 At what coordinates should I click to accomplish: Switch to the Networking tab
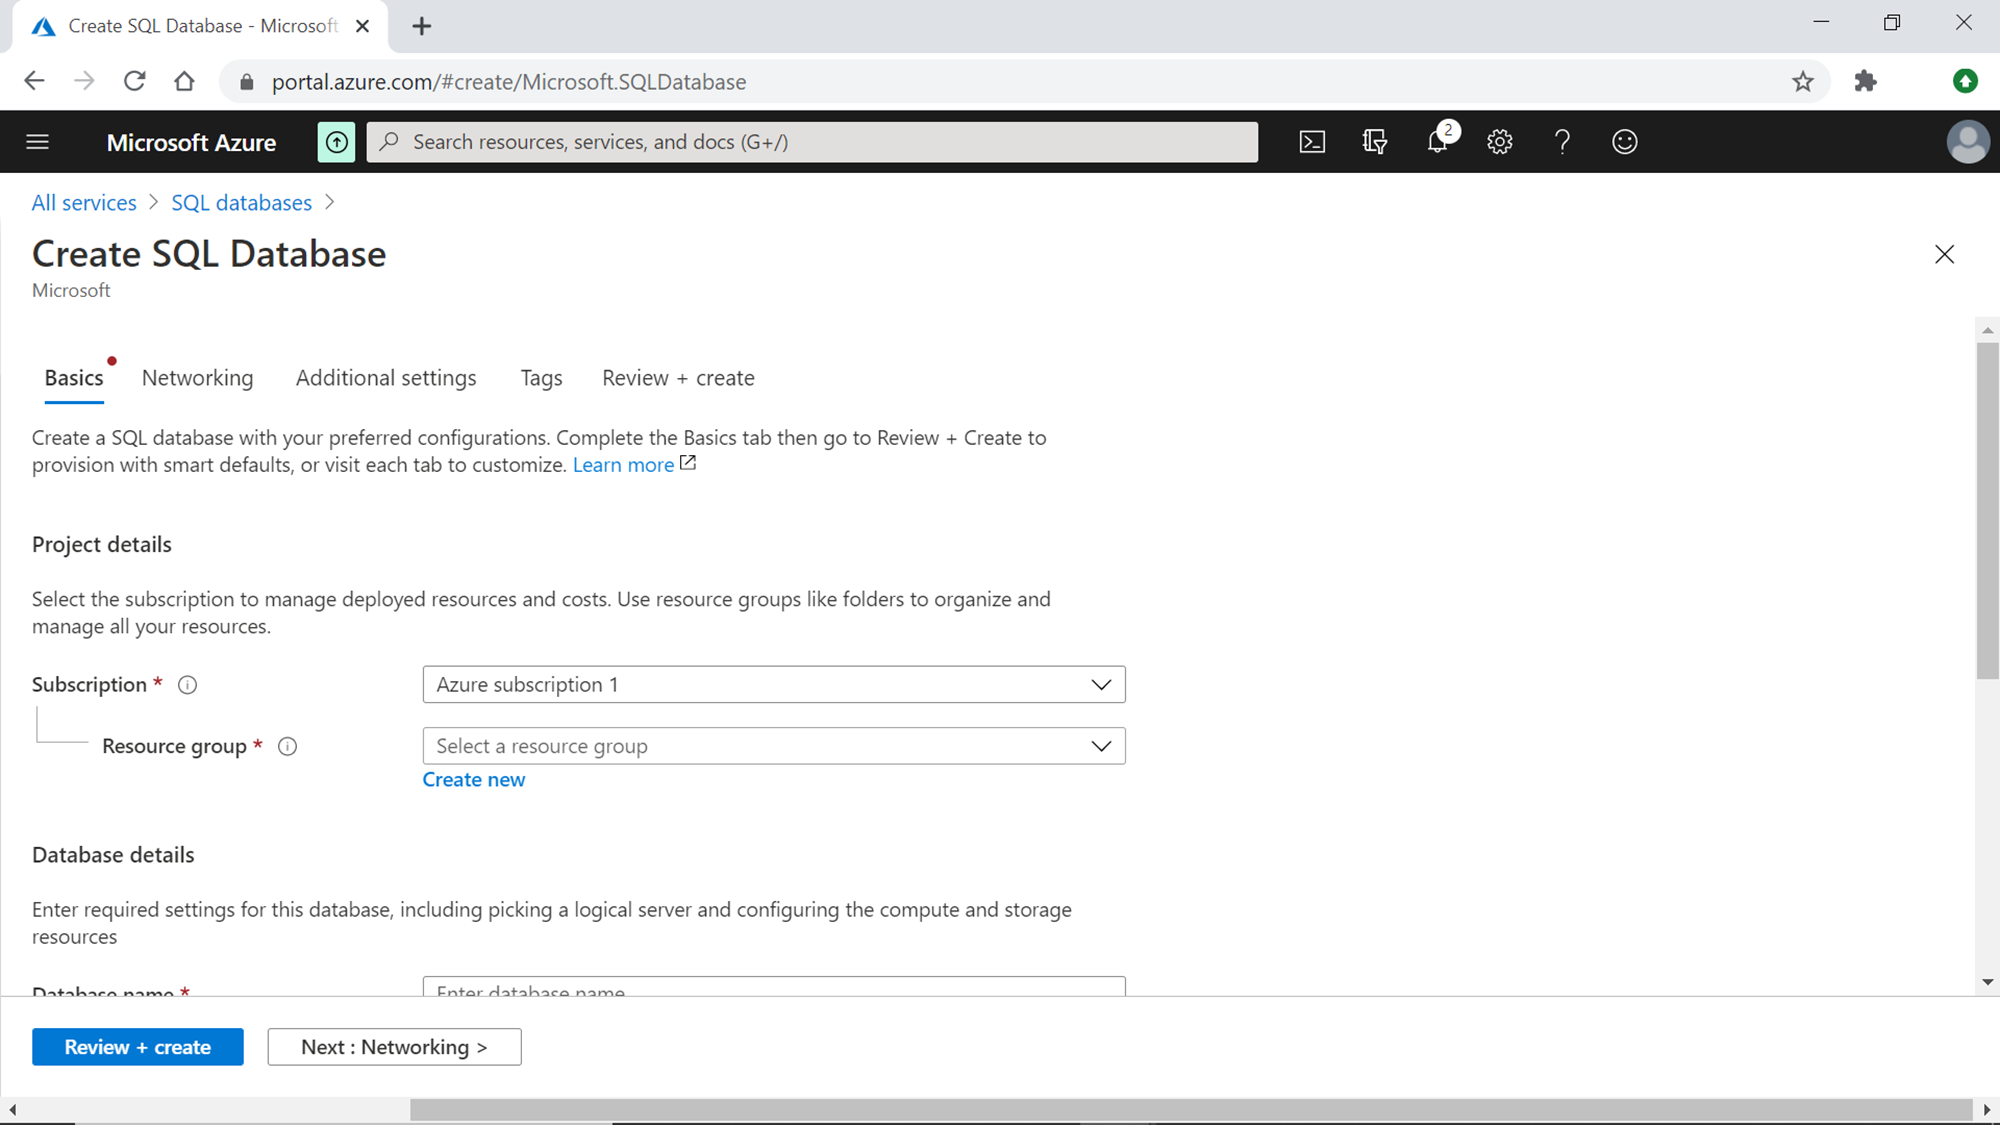197,378
